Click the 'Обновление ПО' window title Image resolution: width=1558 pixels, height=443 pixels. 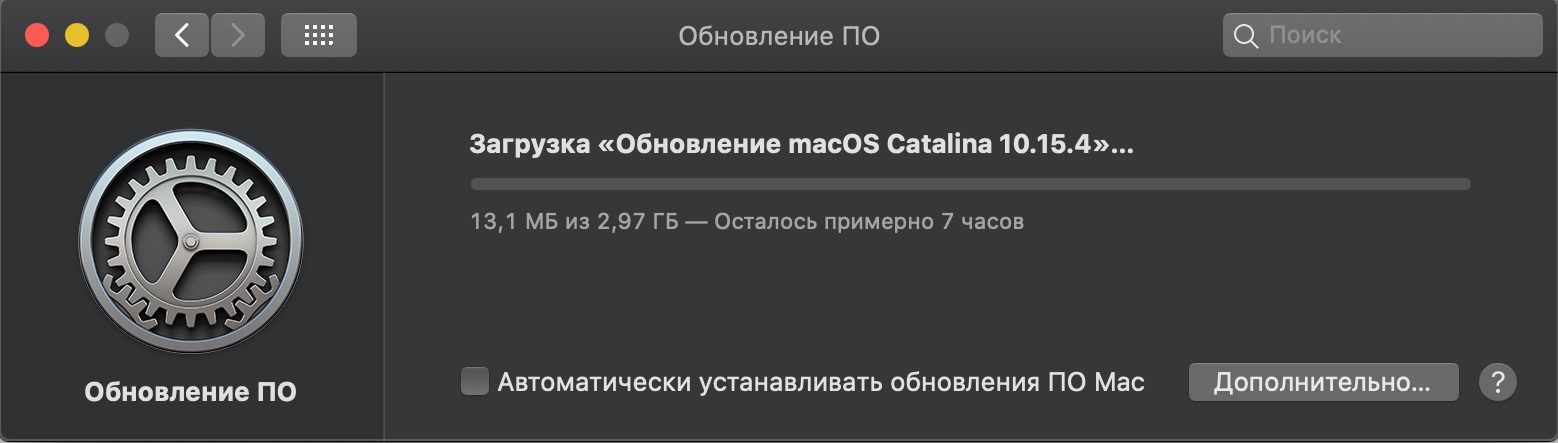pos(779,37)
